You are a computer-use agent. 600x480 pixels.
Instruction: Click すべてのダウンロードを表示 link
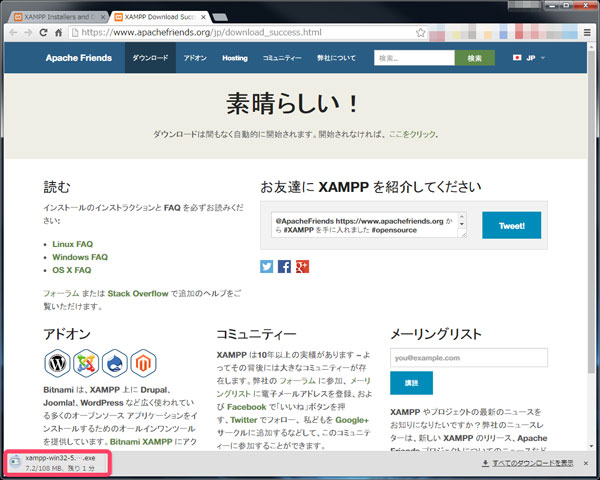click(x=532, y=463)
